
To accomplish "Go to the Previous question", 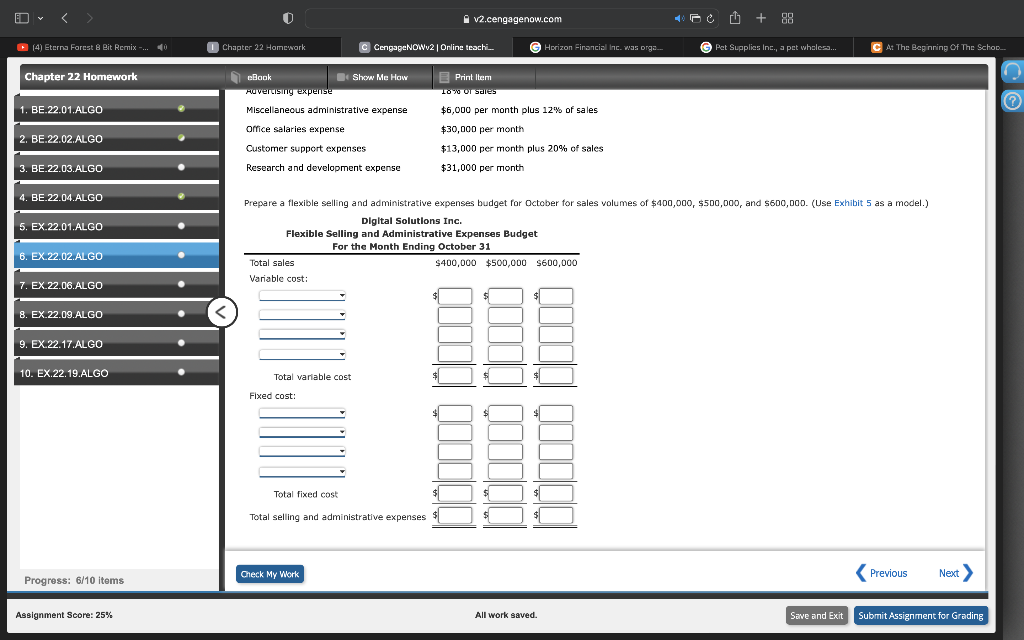I will pyautogui.click(x=882, y=573).
